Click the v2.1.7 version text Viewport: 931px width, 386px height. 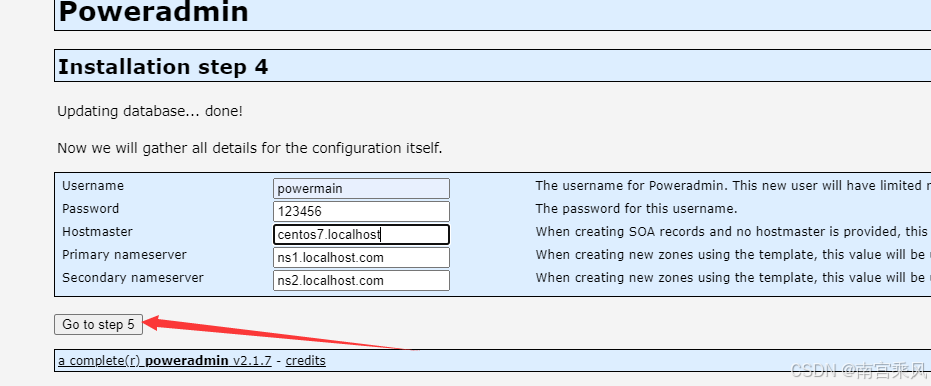(x=252, y=360)
